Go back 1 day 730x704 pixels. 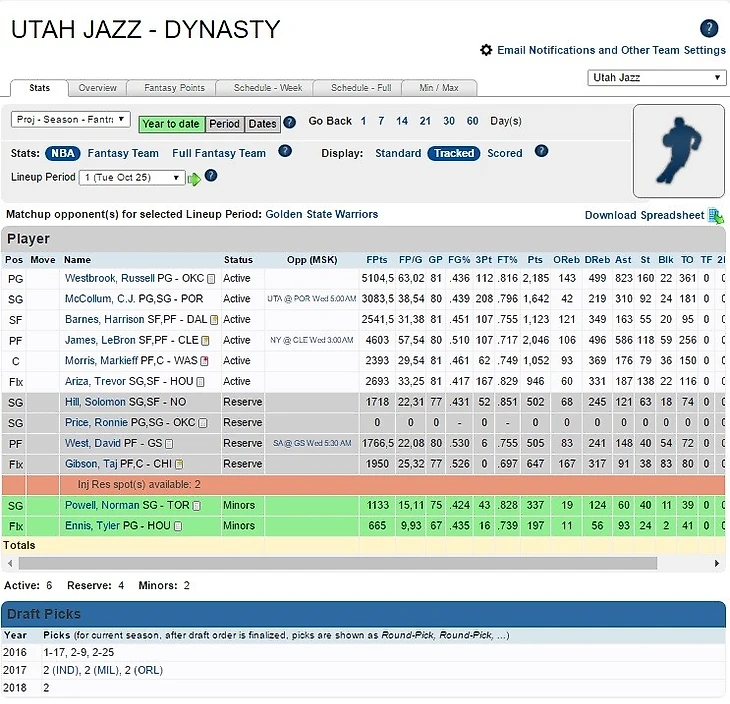point(363,121)
